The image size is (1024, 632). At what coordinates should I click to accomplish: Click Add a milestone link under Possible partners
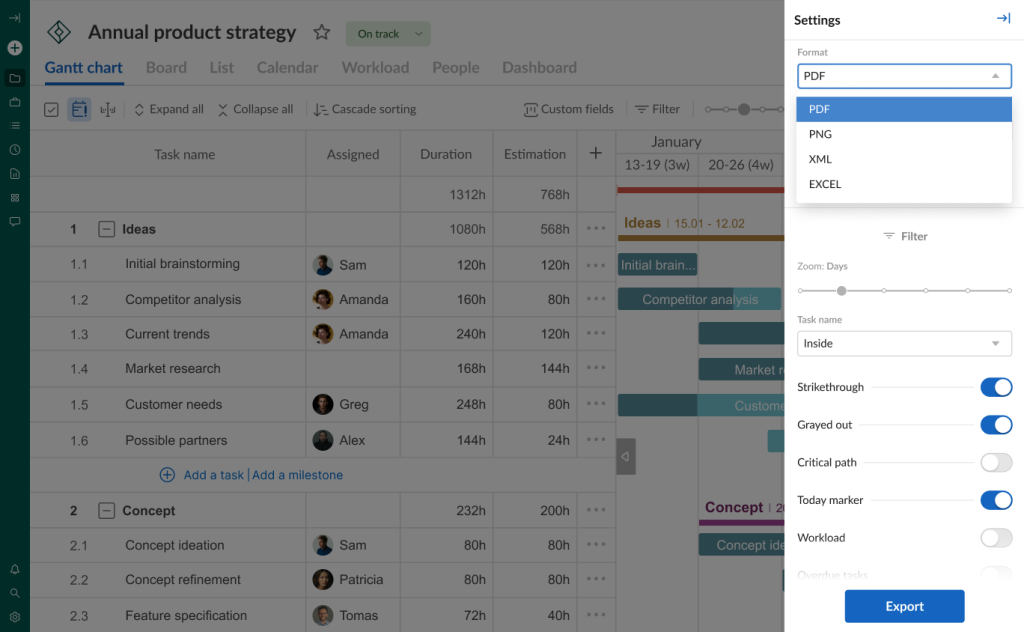pos(297,475)
